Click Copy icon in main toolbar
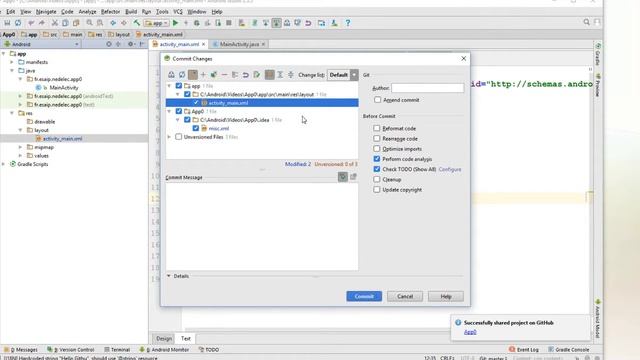Screen dimensions: 640x360 pos(65,23)
